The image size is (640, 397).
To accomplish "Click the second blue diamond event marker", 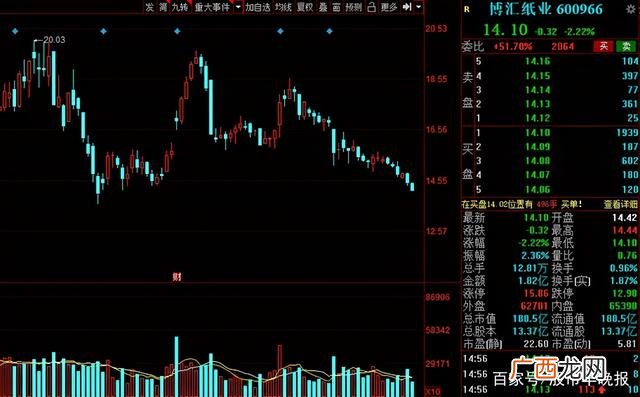I will [104, 31].
